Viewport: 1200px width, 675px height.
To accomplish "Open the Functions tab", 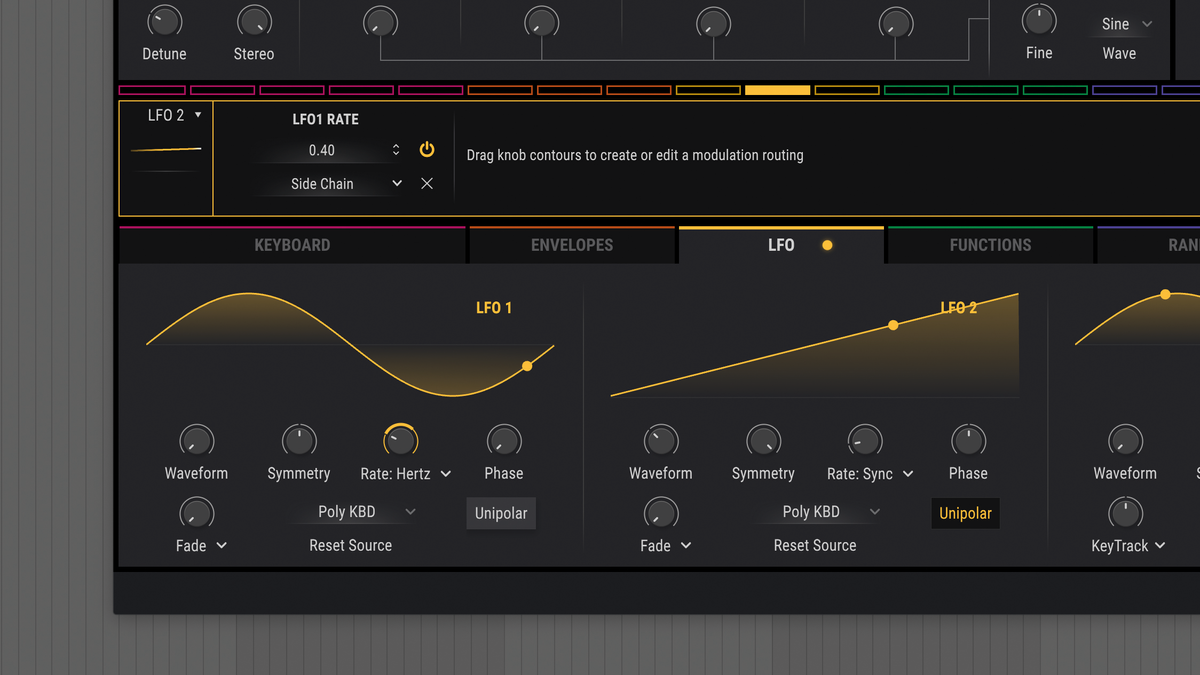I will (988, 244).
